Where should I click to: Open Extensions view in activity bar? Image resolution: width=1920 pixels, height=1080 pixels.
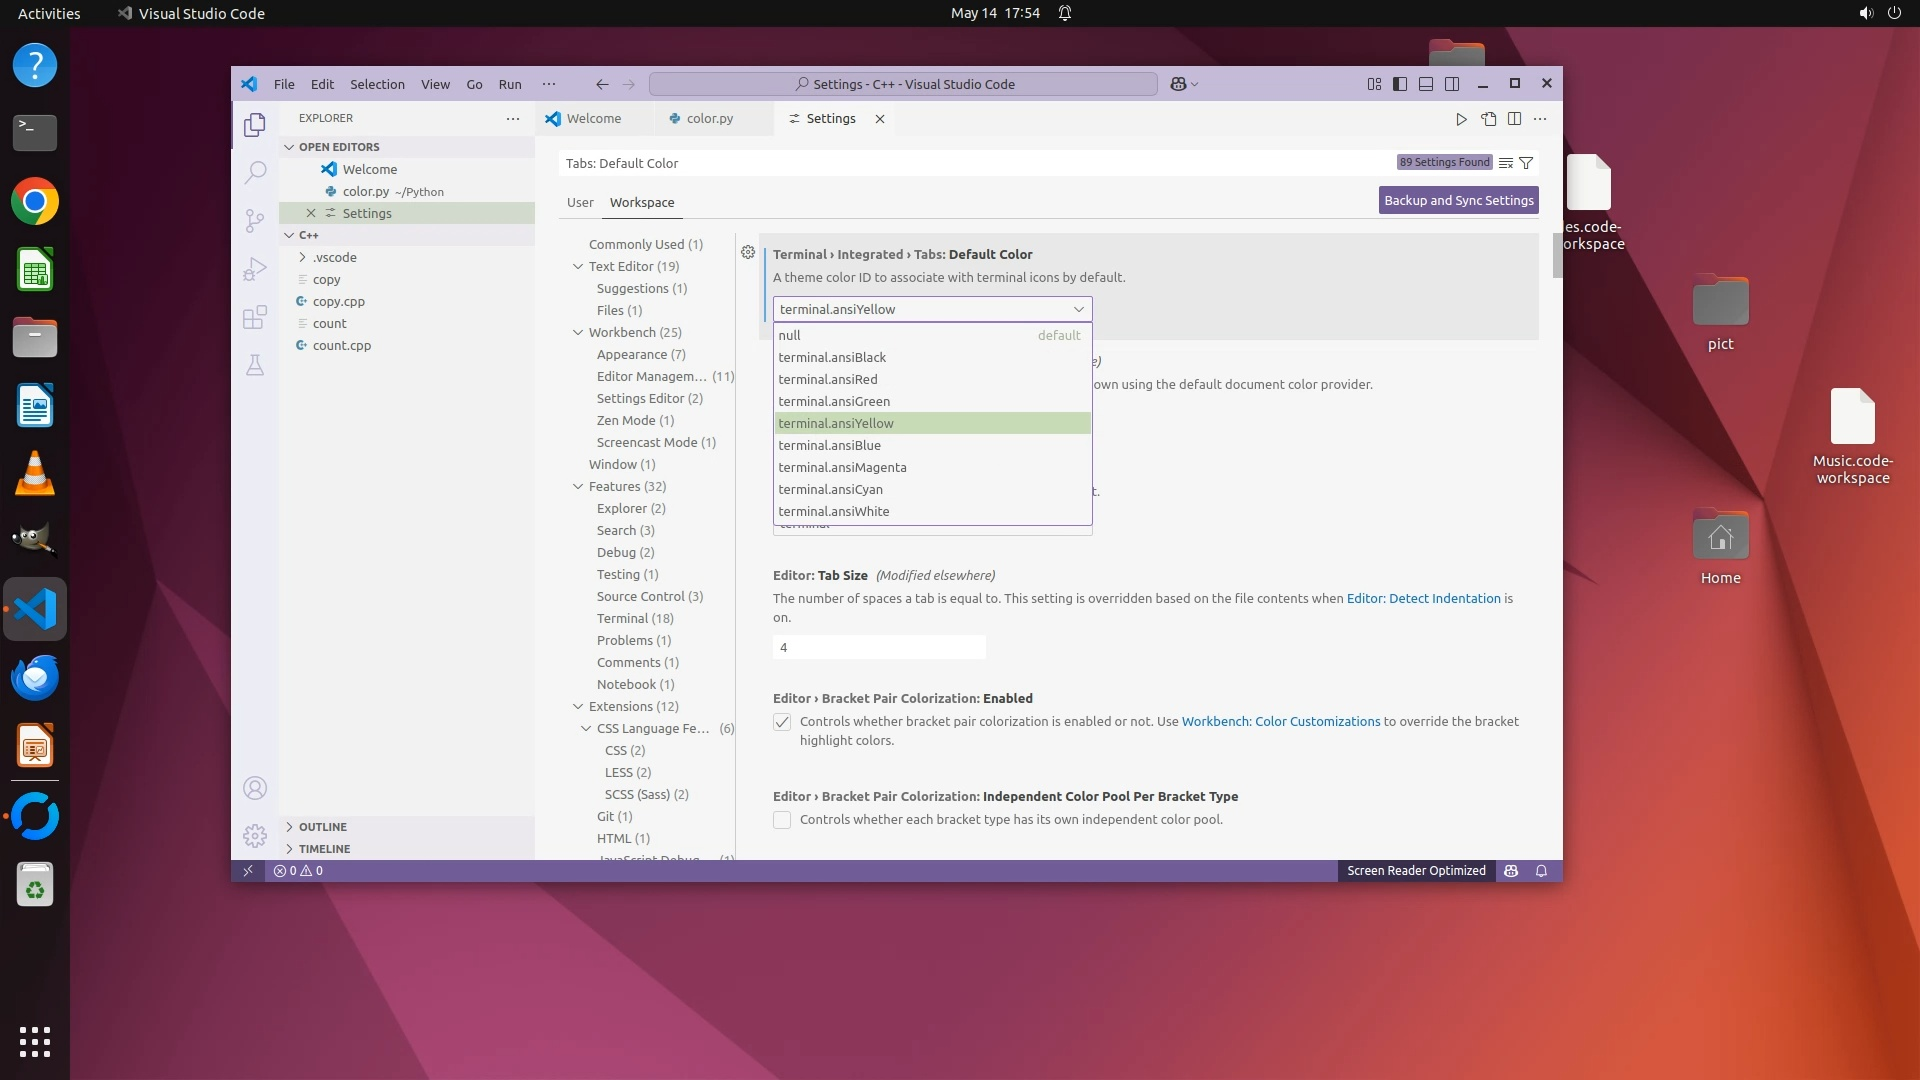point(255,317)
